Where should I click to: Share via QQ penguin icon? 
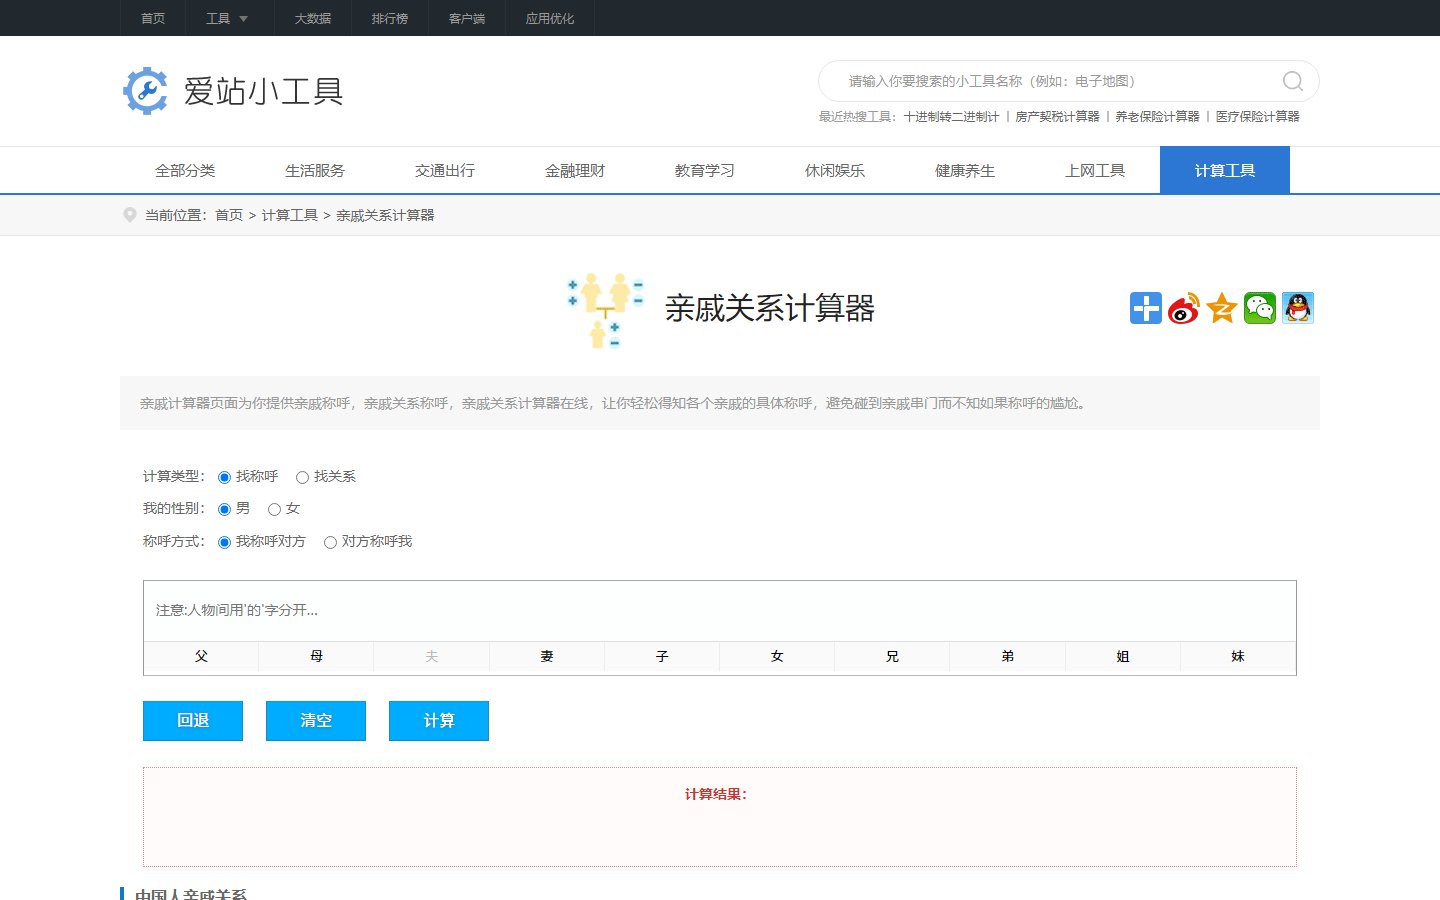tap(1298, 308)
